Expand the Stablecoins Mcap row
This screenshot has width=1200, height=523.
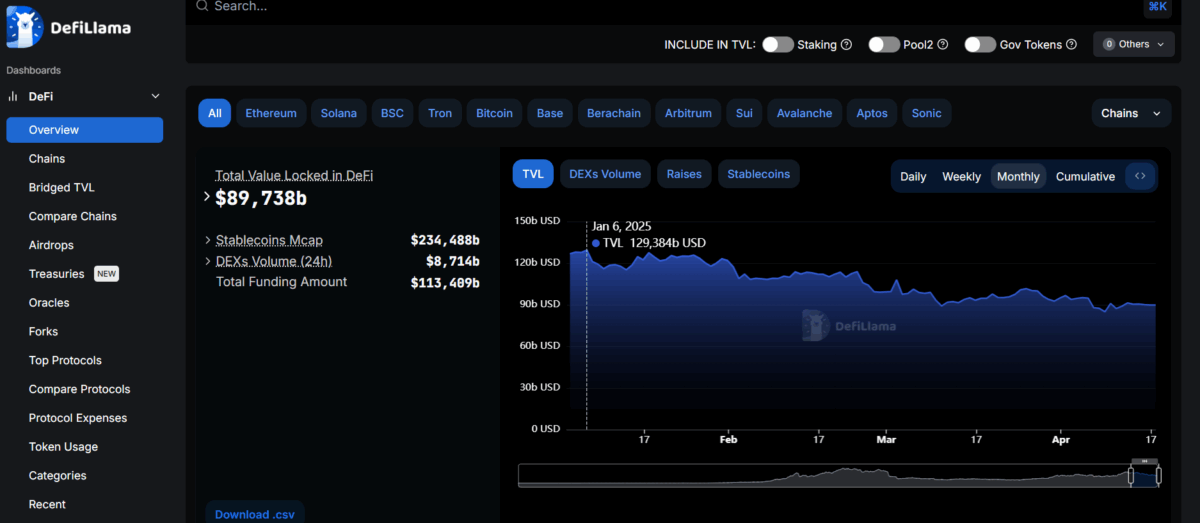(x=208, y=240)
